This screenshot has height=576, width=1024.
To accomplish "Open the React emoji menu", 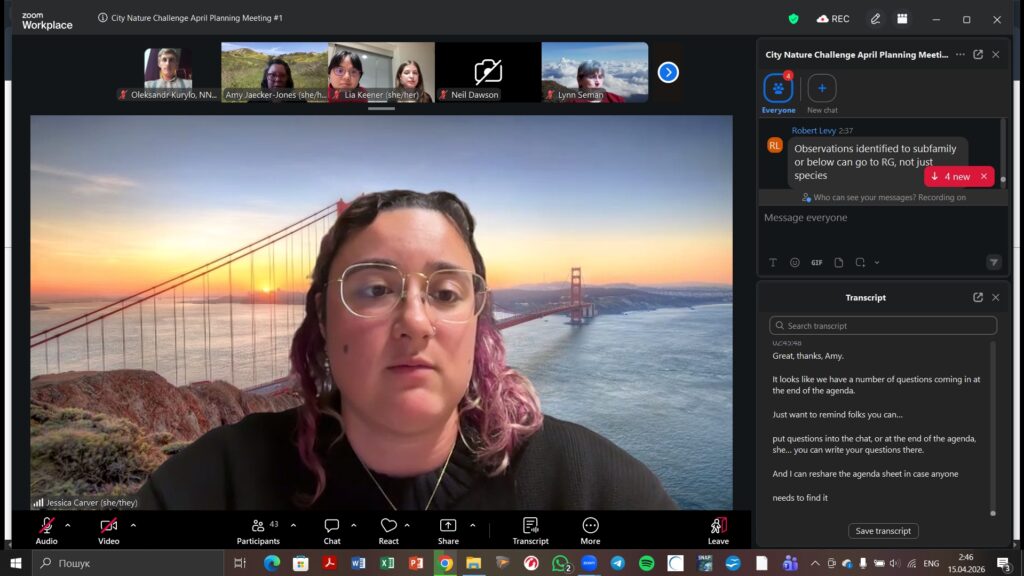I will click(x=389, y=526).
